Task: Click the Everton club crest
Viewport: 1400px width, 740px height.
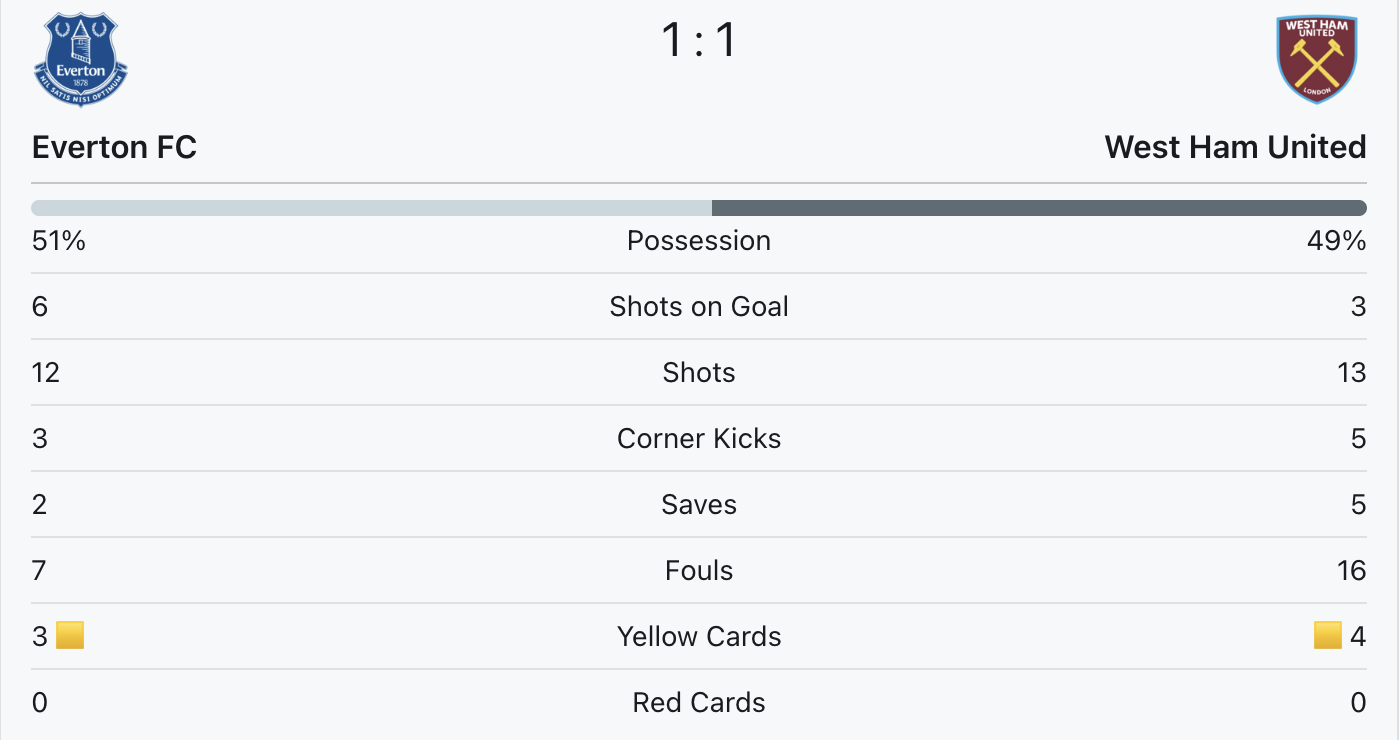Action: (81, 62)
